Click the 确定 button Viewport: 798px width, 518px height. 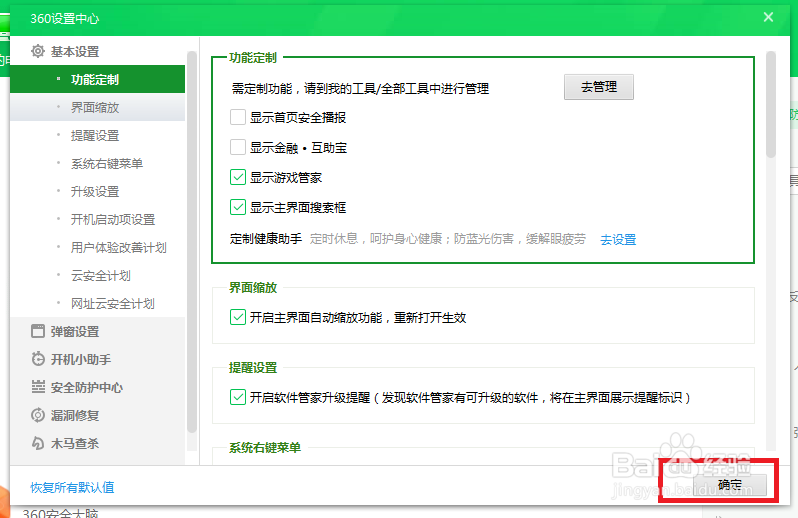coord(730,484)
